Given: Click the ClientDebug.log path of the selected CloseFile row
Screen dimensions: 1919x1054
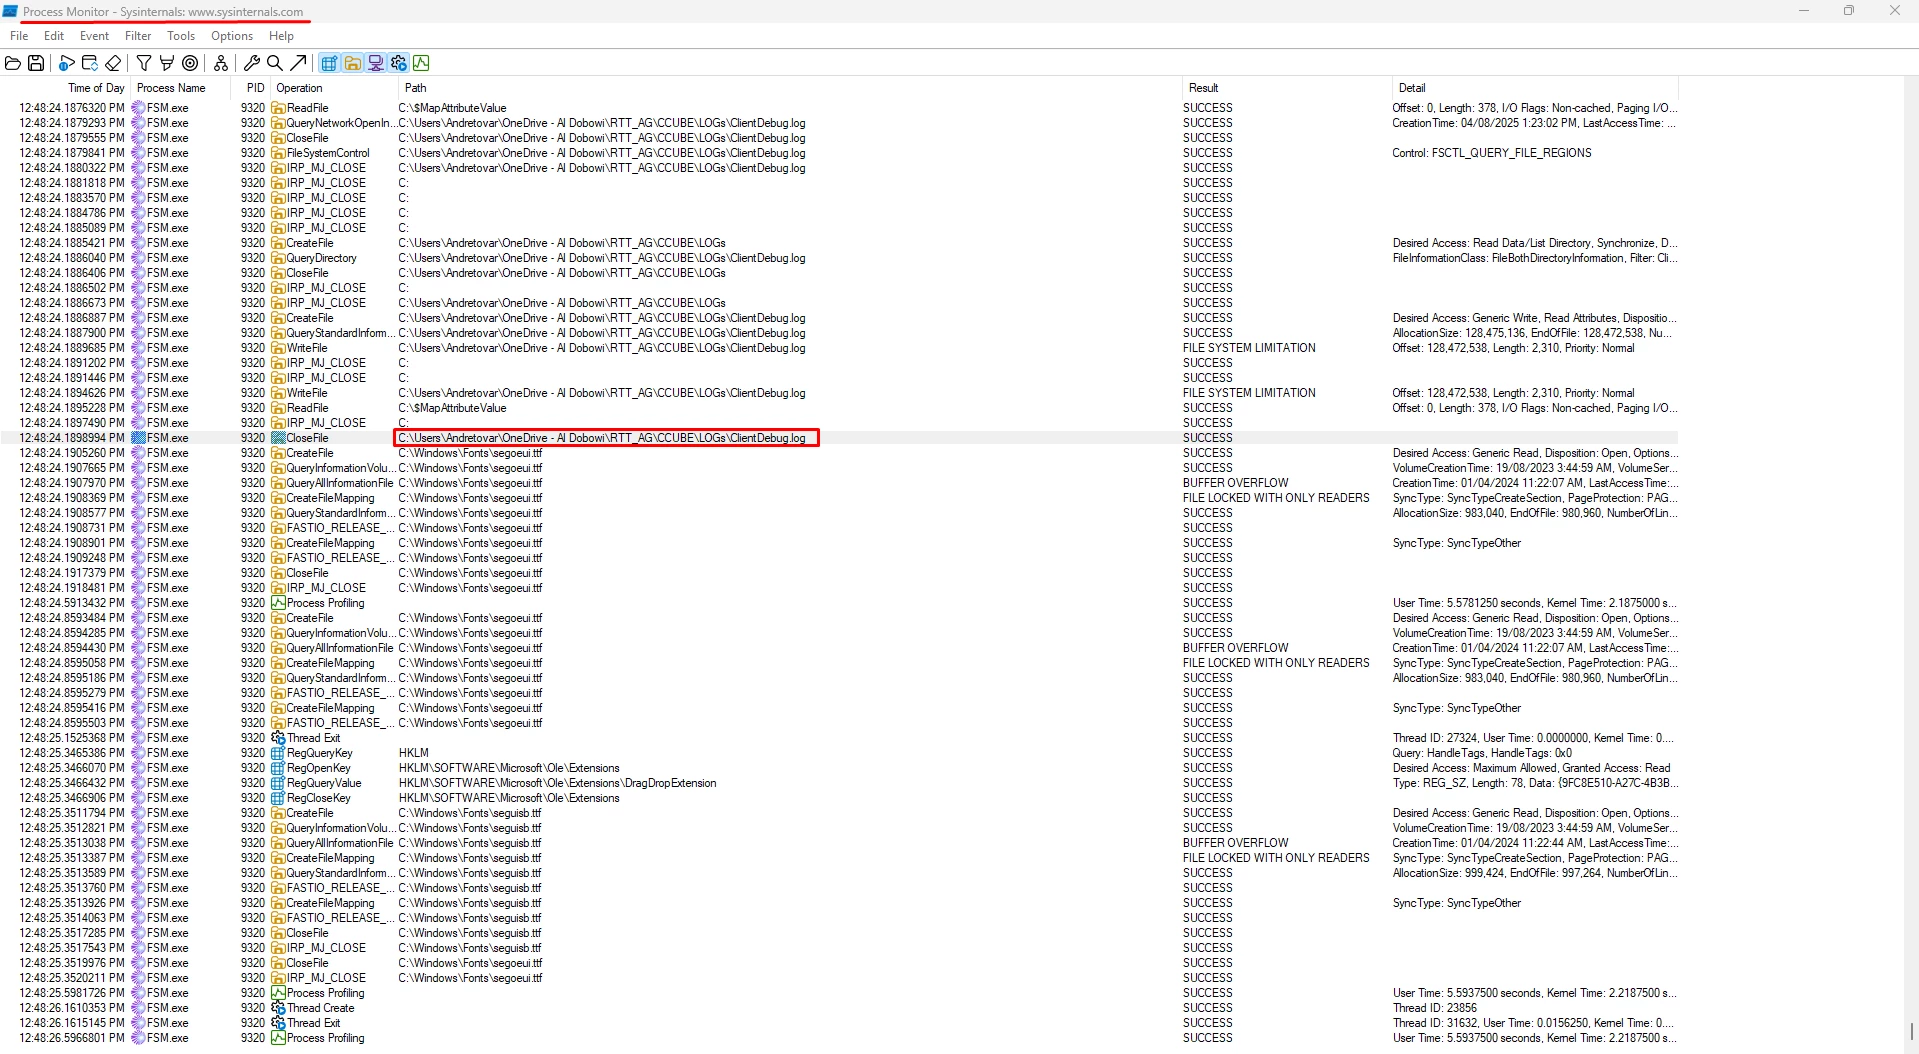Looking at the screenshot, I should 602,438.
